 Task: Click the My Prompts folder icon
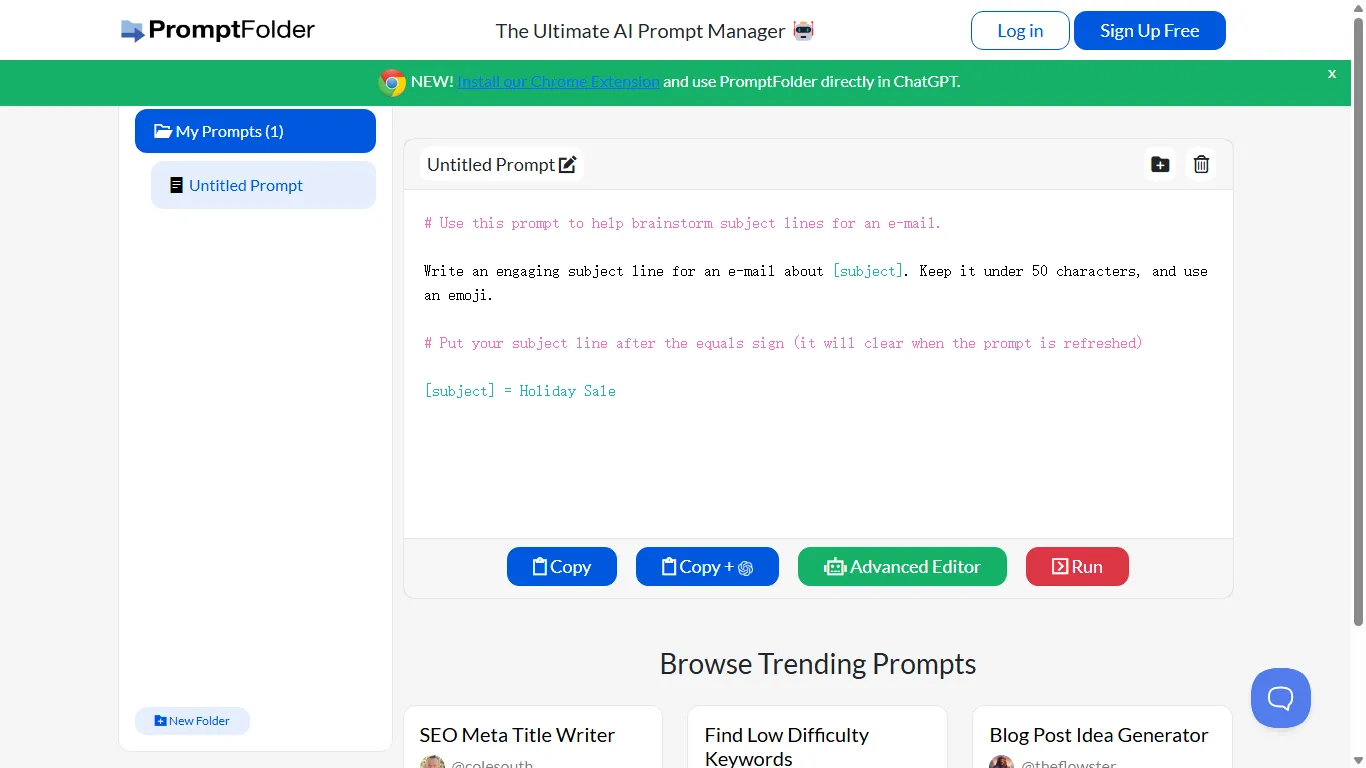pyautogui.click(x=162, y=131)
